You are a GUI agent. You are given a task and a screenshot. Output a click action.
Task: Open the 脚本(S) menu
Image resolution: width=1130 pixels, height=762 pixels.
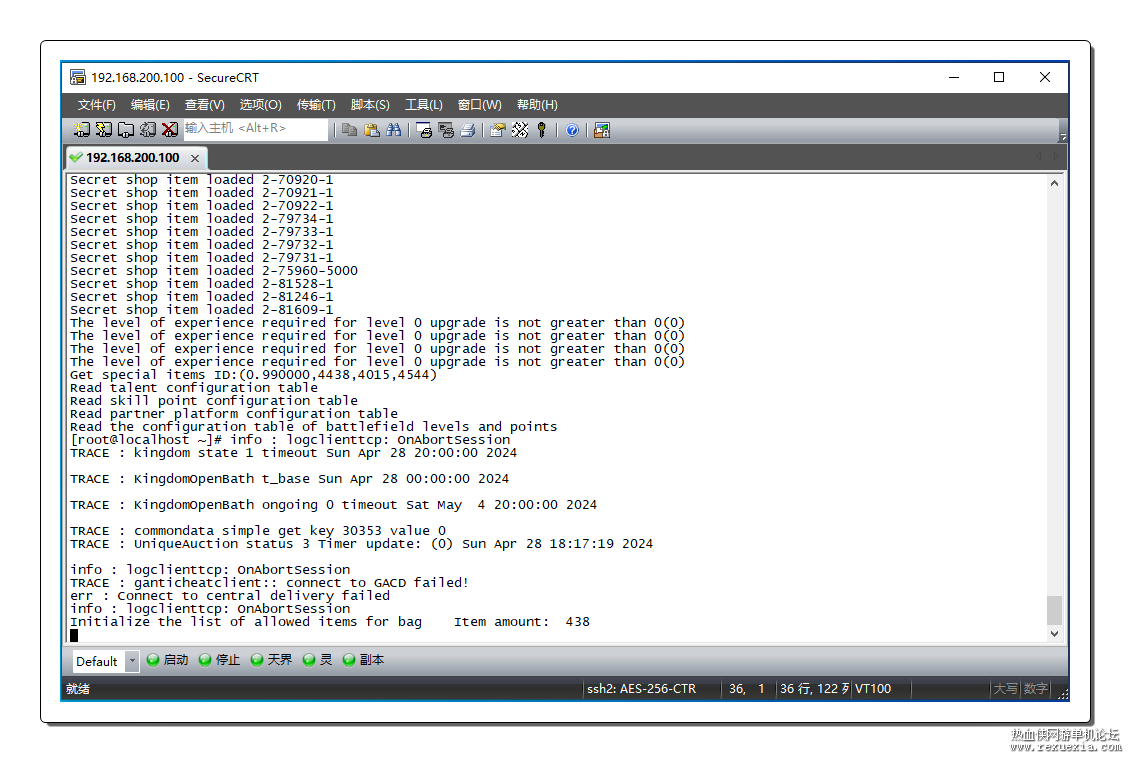coord(370,105)
